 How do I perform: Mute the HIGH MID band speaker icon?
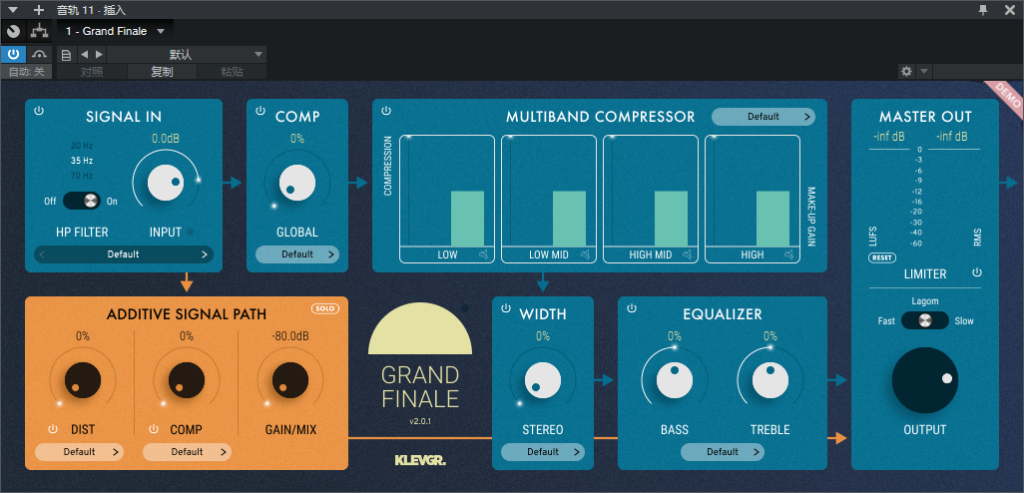coord(687,255)
